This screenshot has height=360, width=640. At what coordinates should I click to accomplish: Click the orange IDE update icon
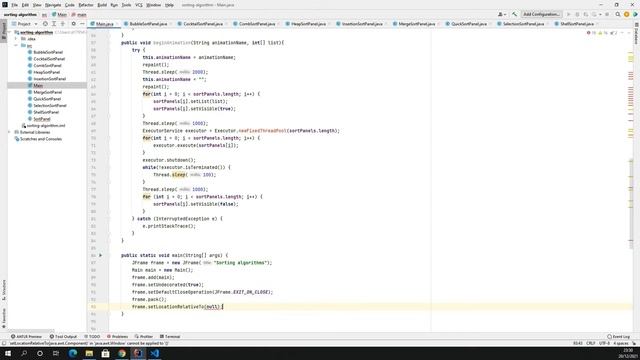coord(627,14)
